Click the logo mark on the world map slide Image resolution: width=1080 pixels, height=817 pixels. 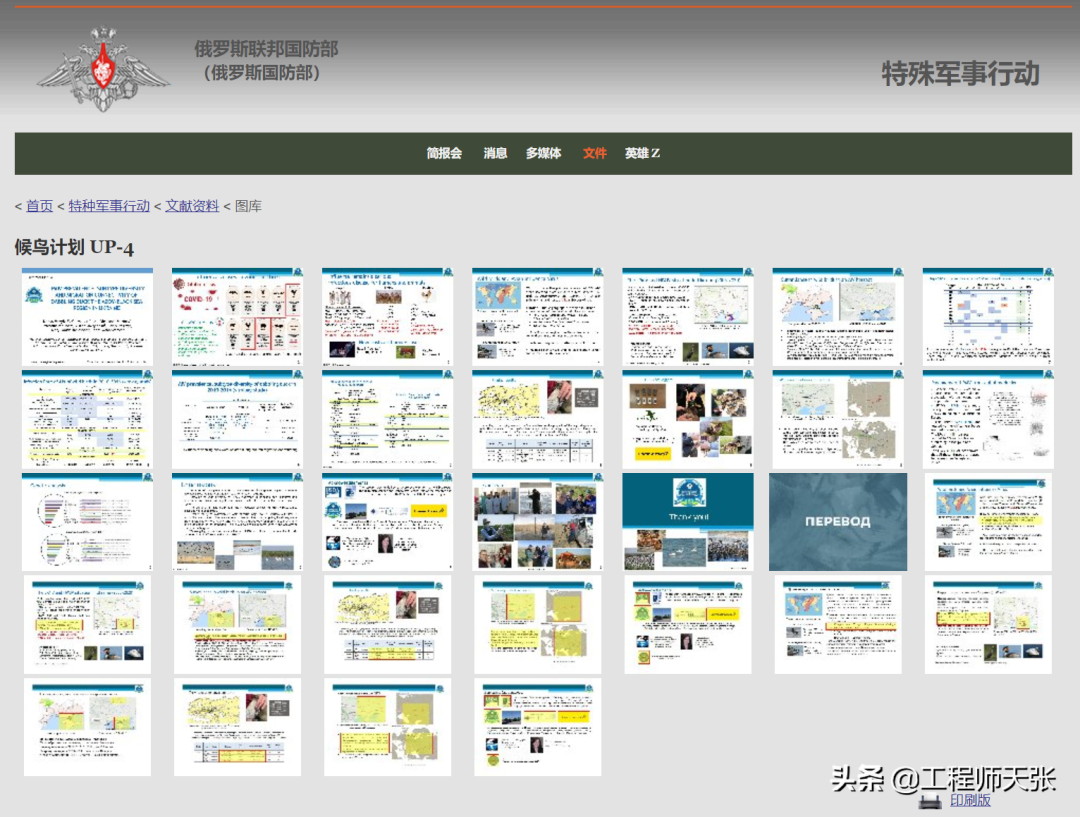(596, 272)
